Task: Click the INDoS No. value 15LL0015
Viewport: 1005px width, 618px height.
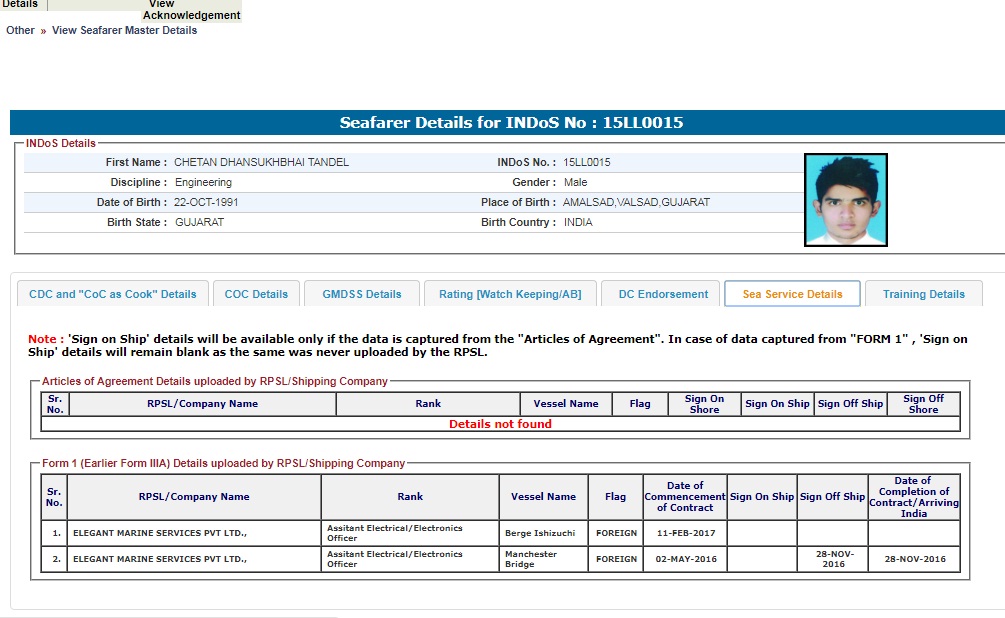Action: click(x=586, y=162)
